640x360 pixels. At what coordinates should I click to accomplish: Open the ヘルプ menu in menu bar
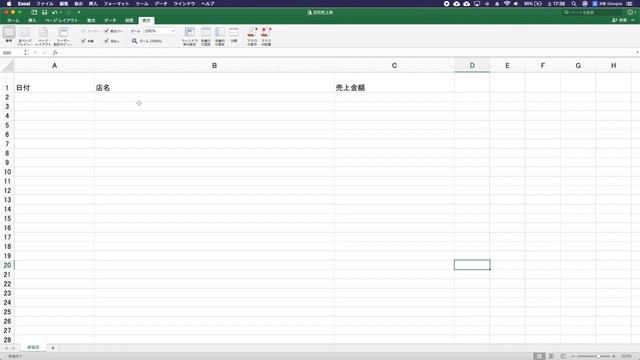click(x=208, y=4)
